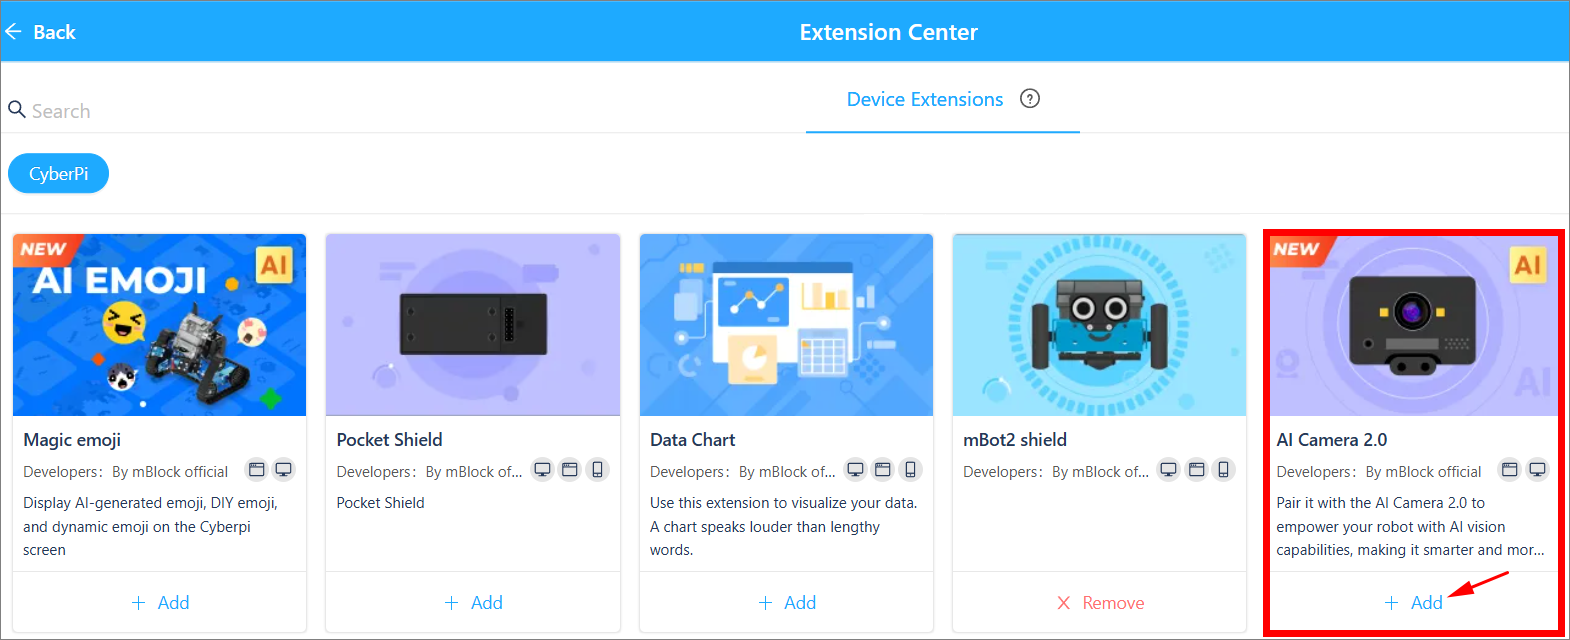Click AI Camera 2.0 desktop platform icon
Image resolution: width=1570 pixels, height=640 pixels.
click(1538, 470)
